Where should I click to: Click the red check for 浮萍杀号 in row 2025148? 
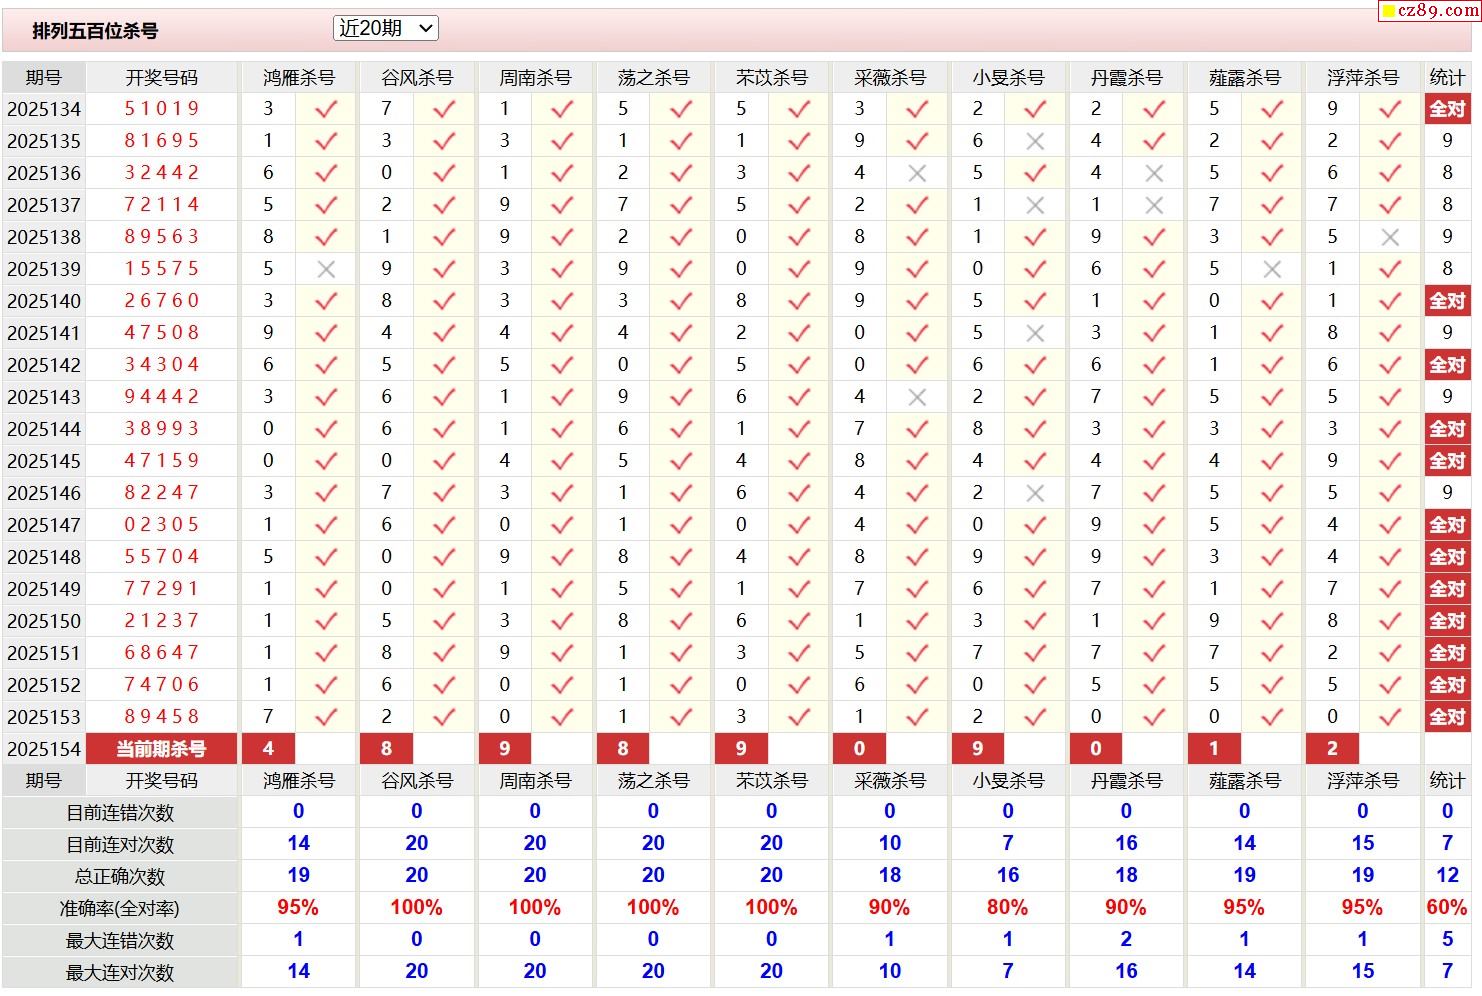[x=1390, y=557]
